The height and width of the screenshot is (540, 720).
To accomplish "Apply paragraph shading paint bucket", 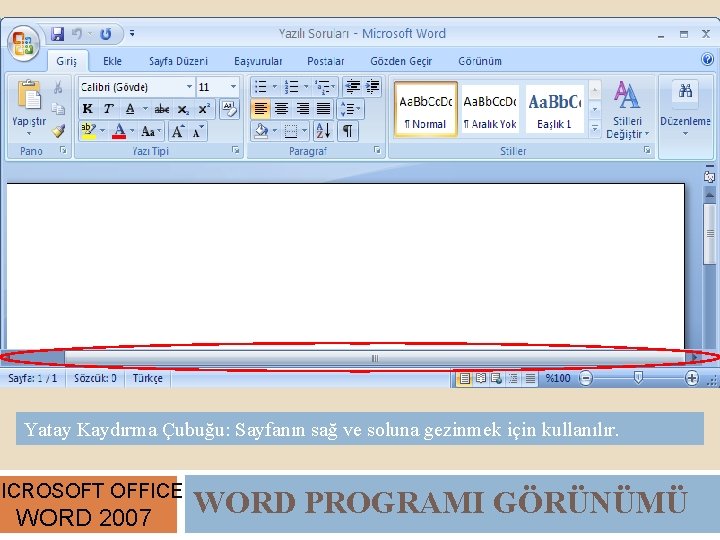I will [x=261, y=131].
